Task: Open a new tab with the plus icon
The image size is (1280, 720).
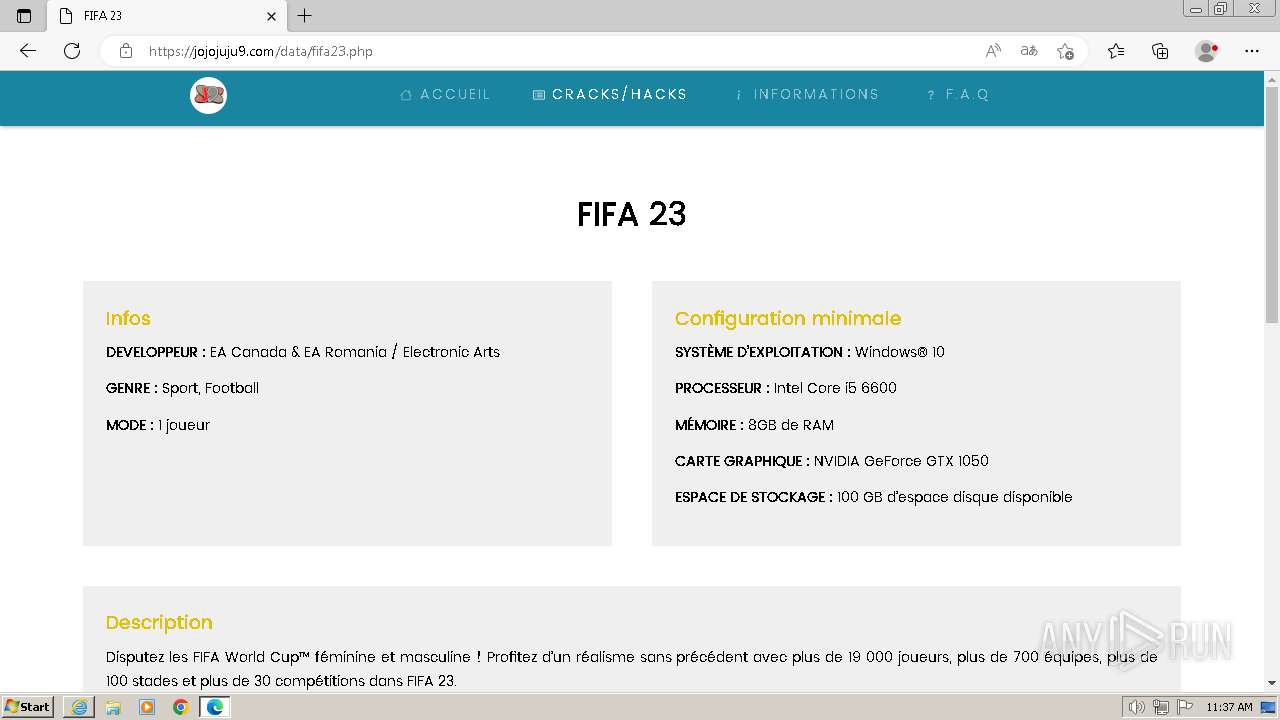Action: click(x=305, y=16)
